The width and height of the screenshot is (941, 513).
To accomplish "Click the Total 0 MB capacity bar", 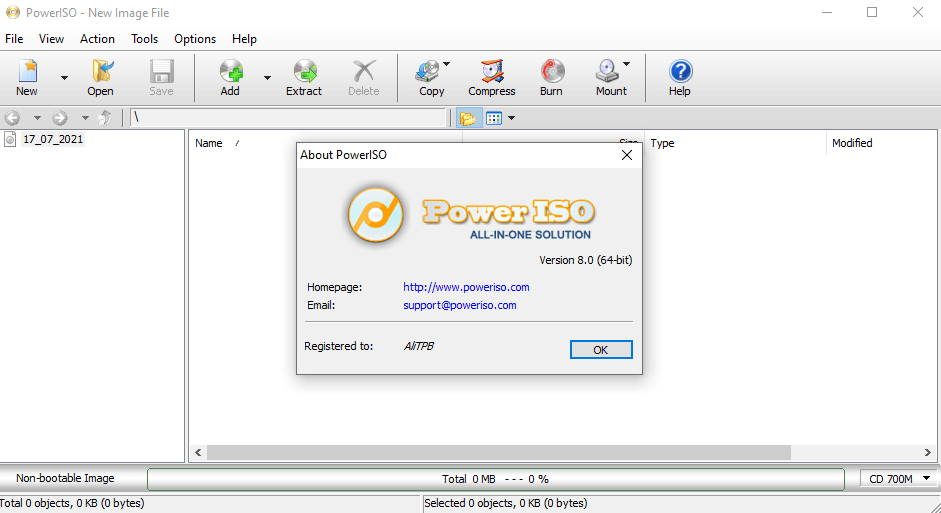I will point(496,479).
